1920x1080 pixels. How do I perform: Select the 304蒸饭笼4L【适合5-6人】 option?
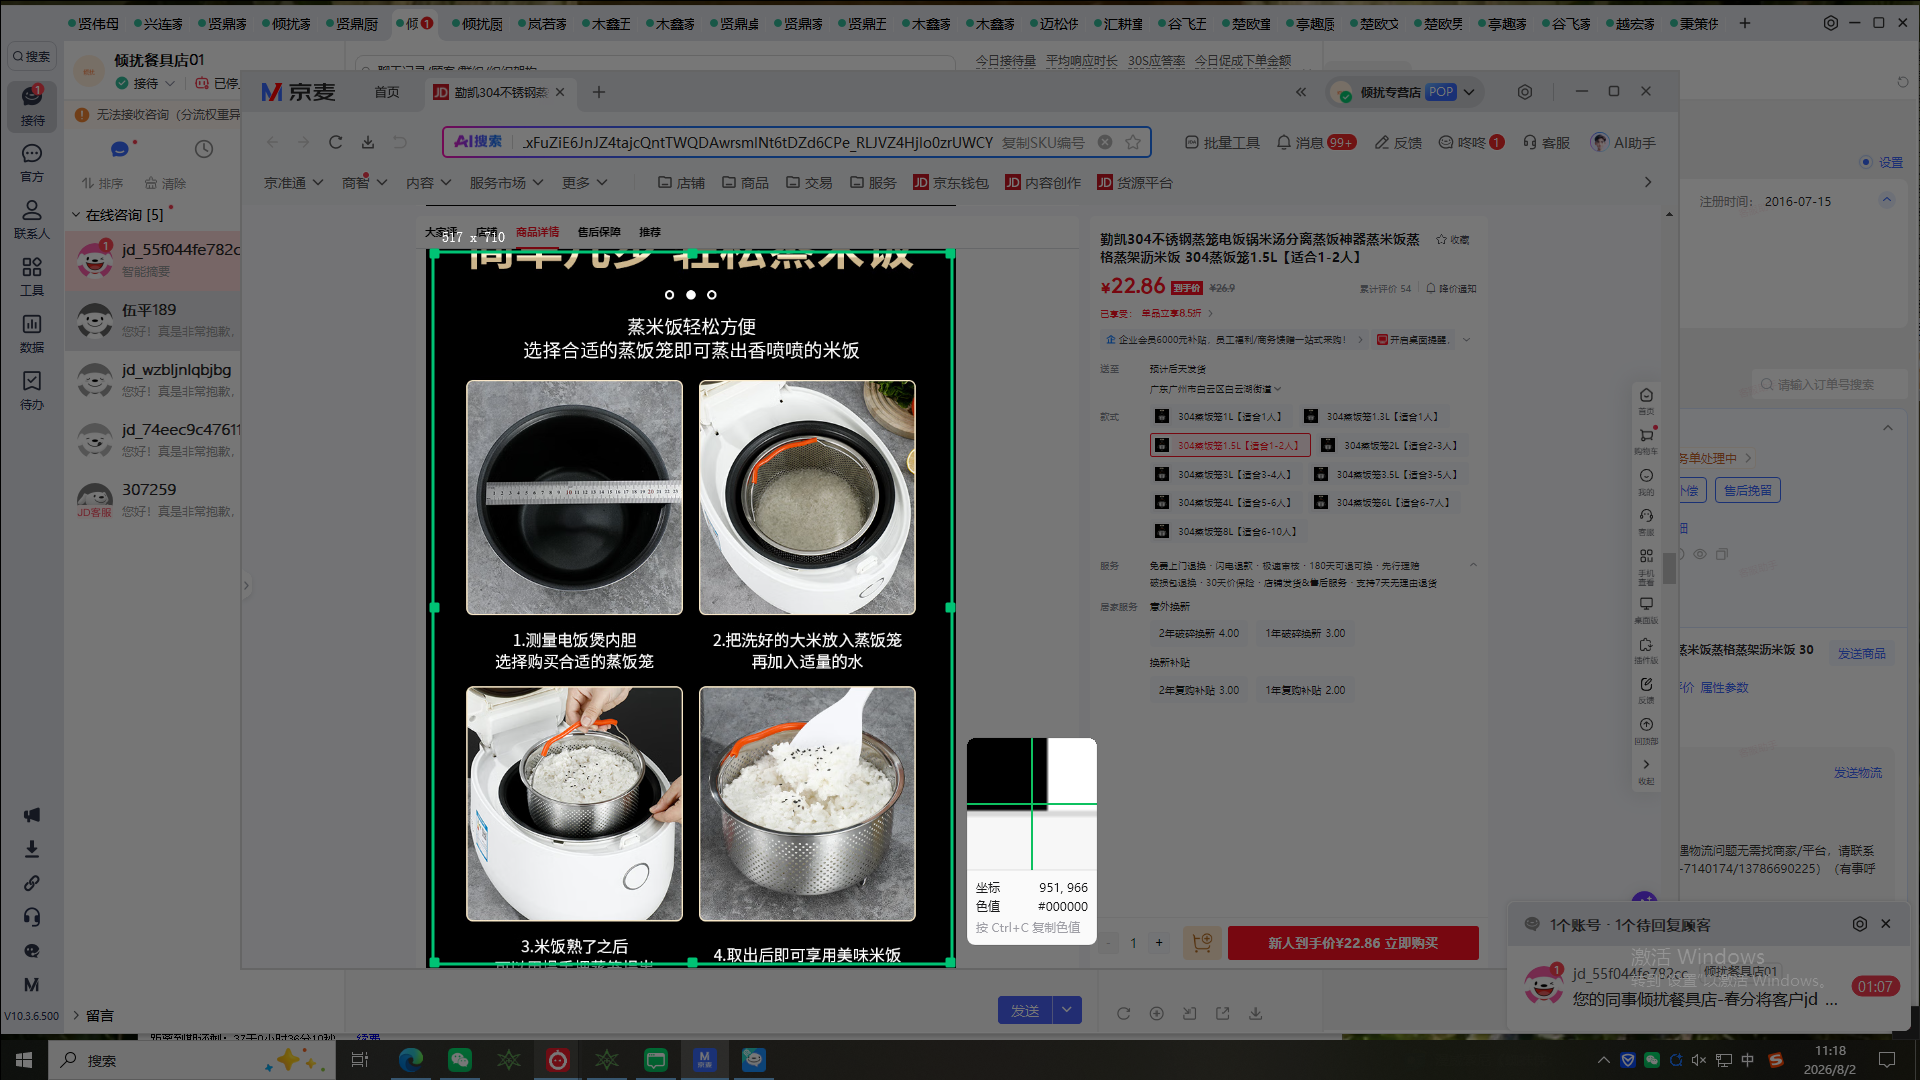(1224, 503)
